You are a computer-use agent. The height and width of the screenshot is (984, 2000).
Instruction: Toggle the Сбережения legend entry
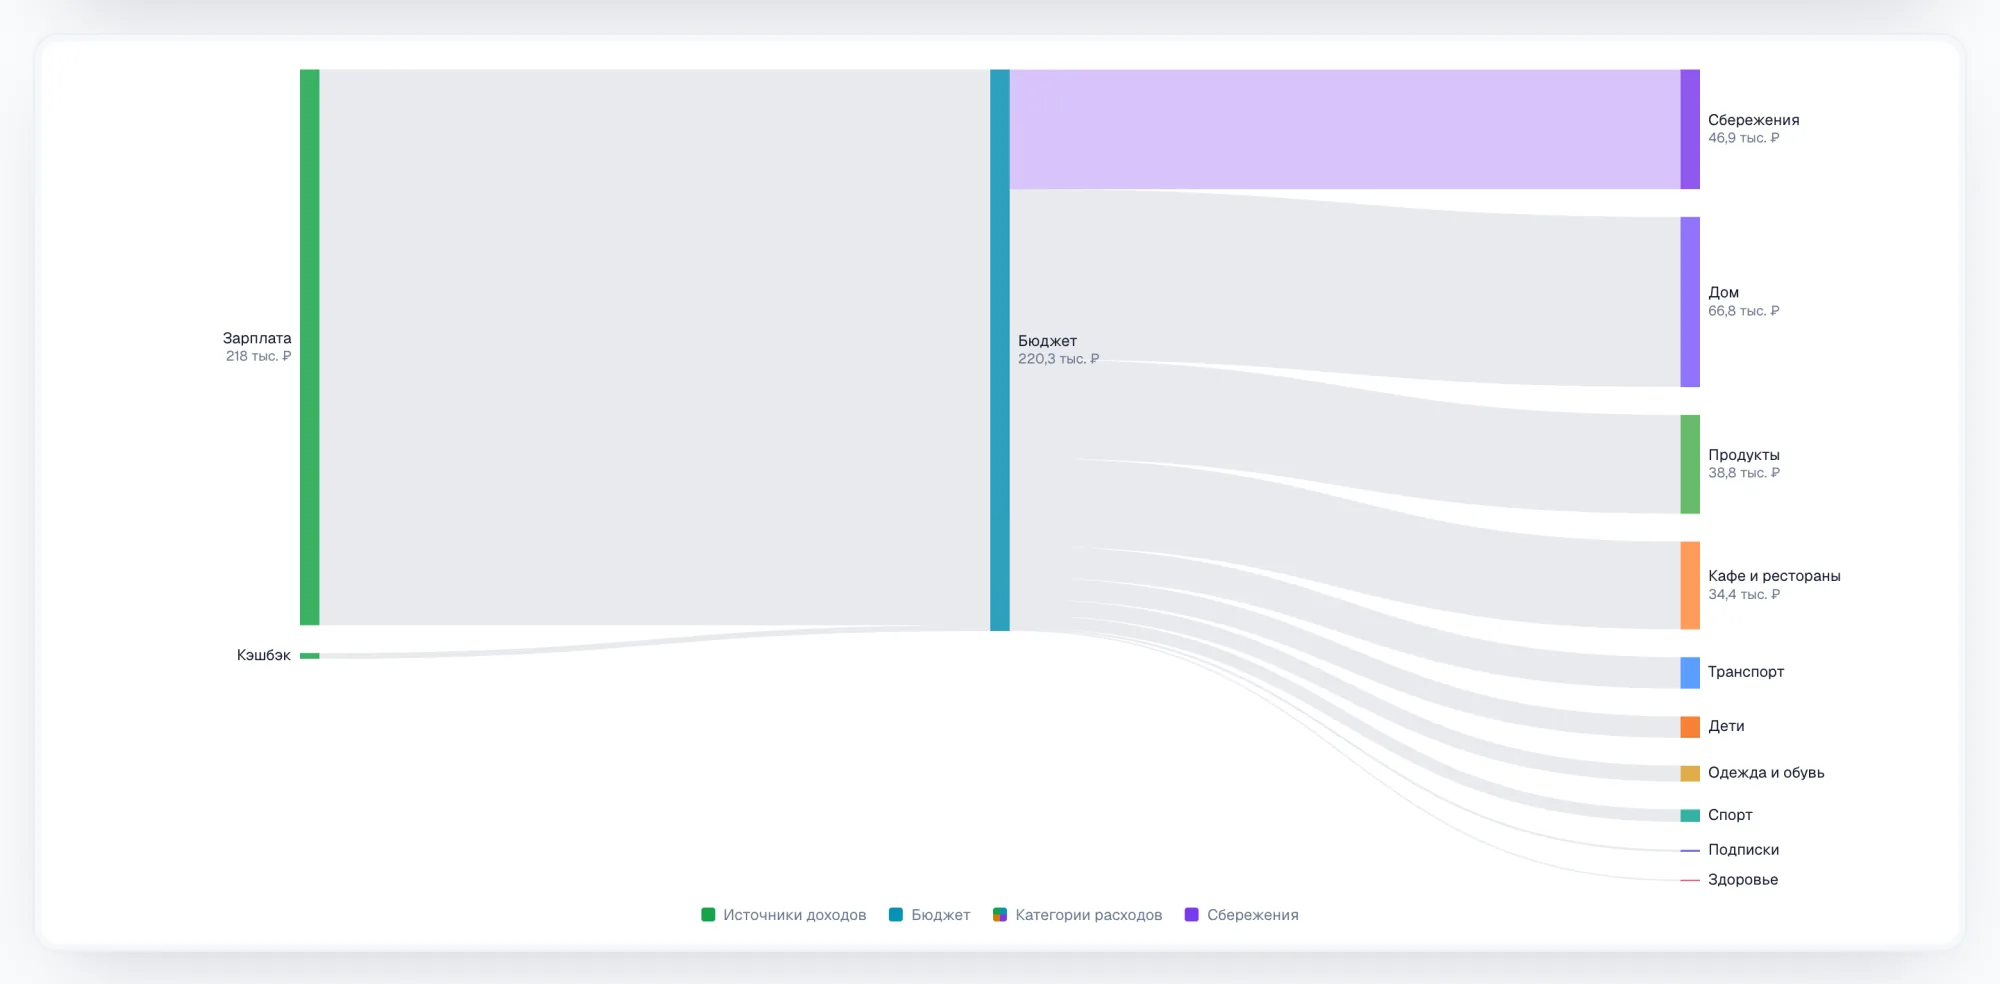[x=1241, y=915]
